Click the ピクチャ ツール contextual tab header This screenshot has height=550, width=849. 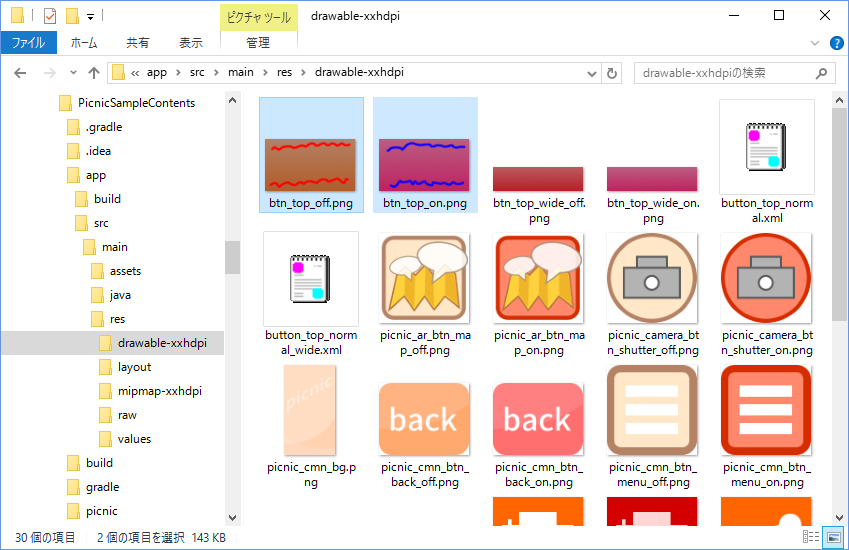pos(259,17)
